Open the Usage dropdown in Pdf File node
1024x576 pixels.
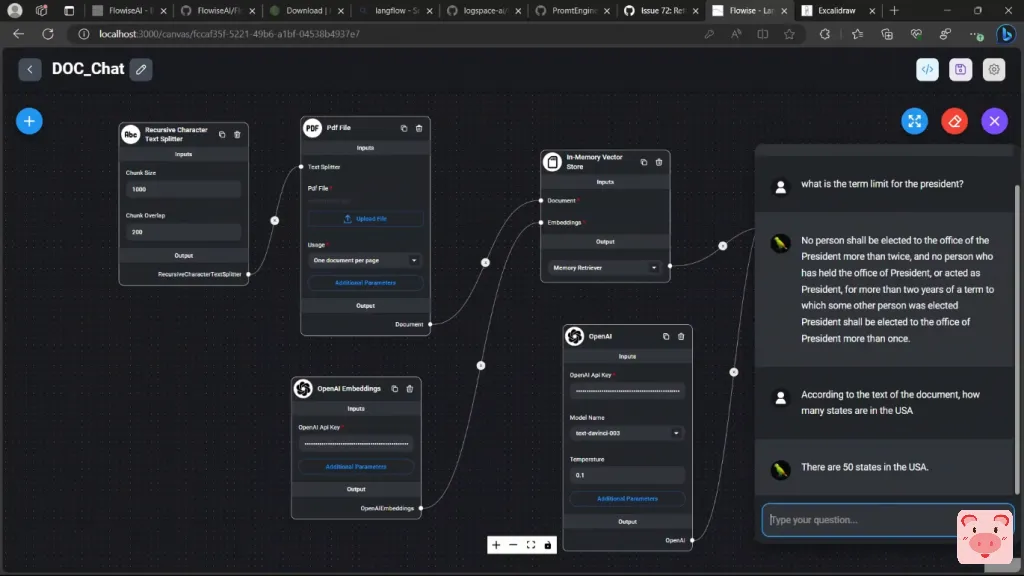click(x=365, y=260)
